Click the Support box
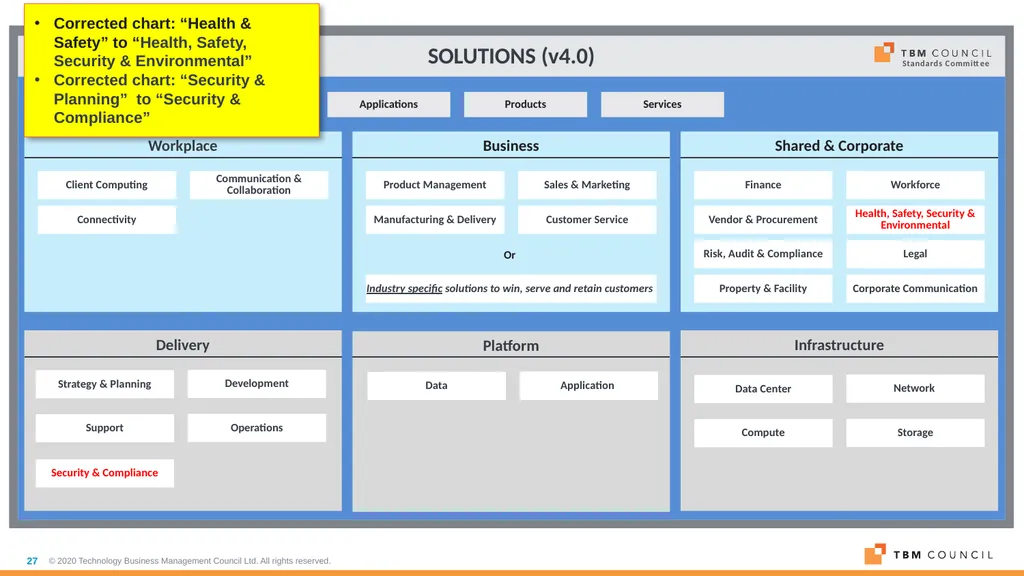Viewport: 1024px width, 576px height. (x=104, y=428)
